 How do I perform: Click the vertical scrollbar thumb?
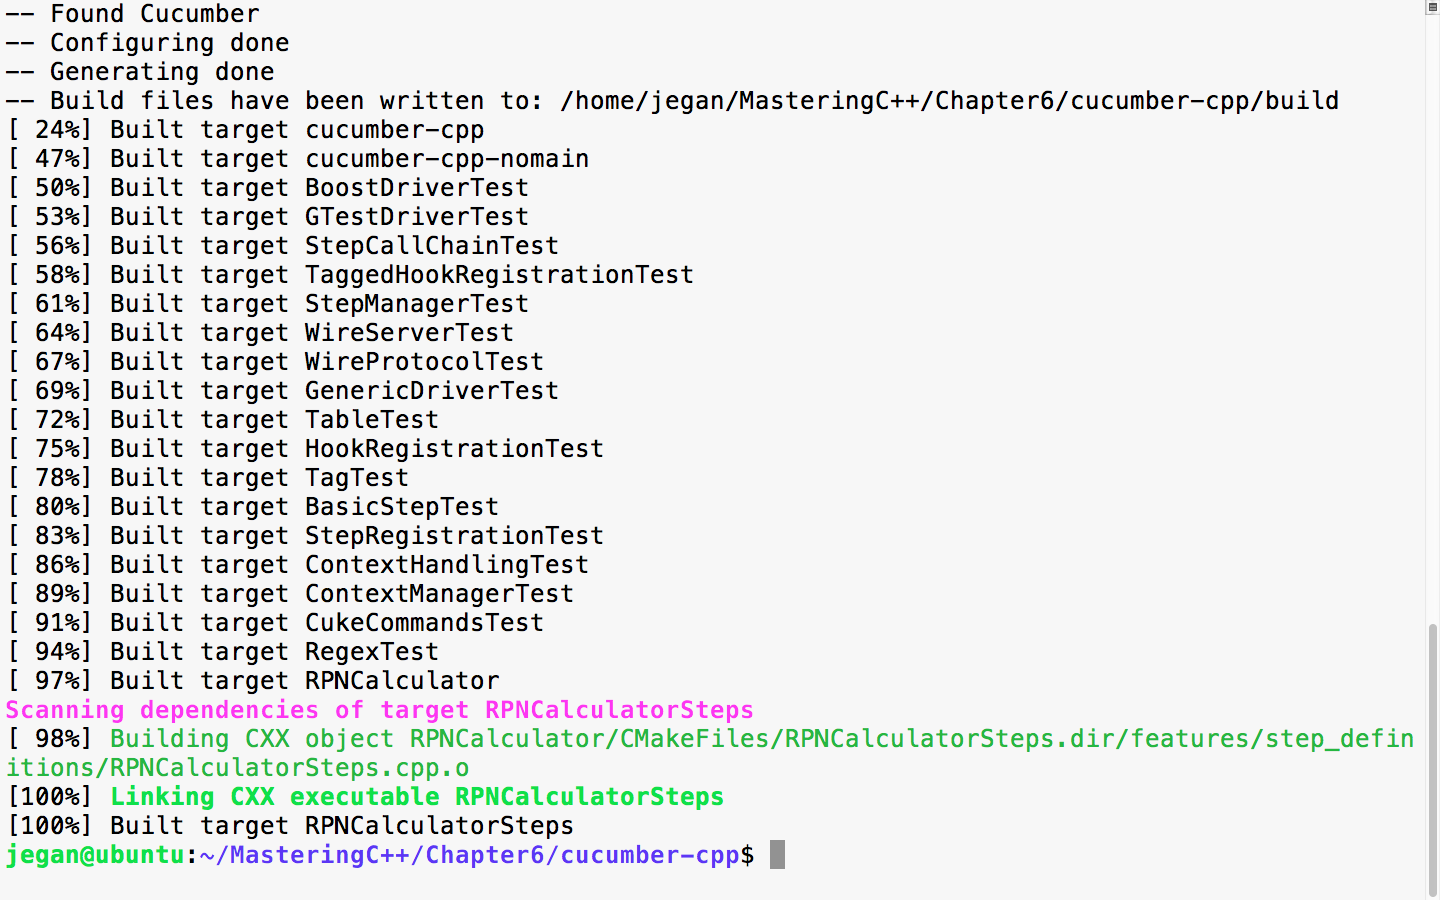[1432, 760]
